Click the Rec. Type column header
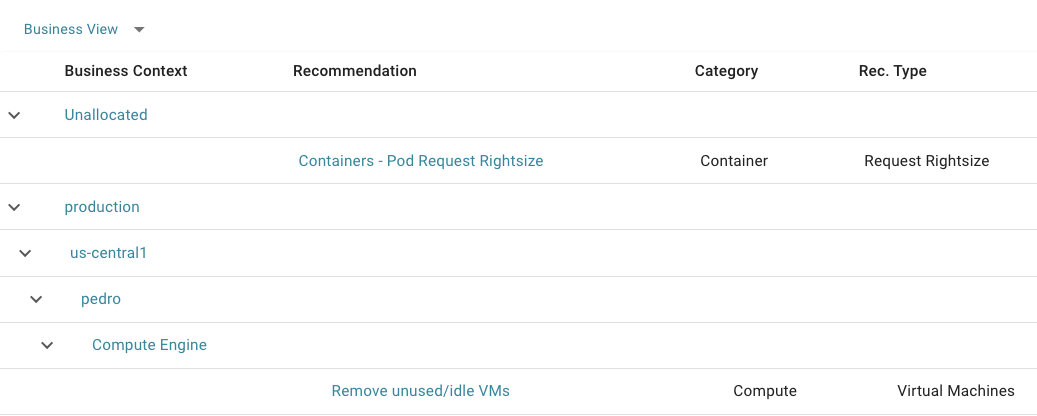The image size is (1037, 416). pos(892,71)
